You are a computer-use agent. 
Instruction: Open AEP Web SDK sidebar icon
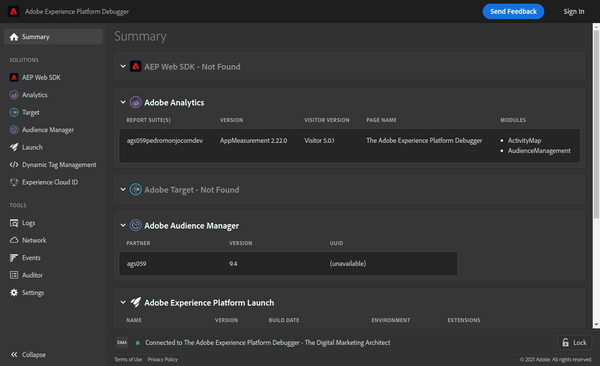14,77
